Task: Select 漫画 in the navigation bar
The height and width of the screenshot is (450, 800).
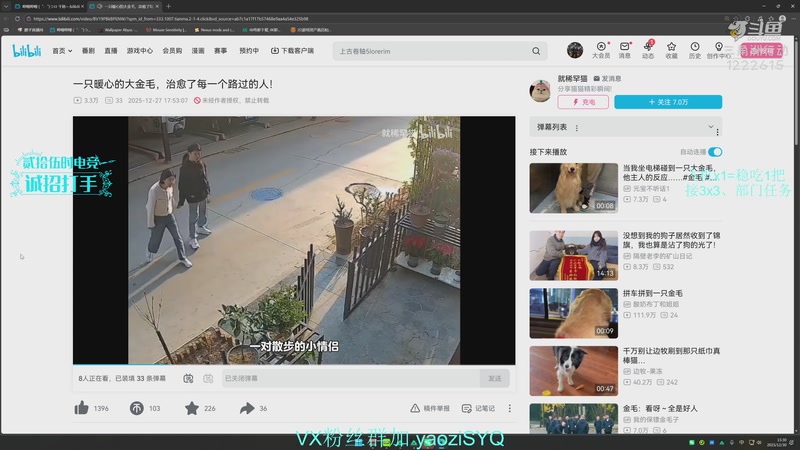Action: 198,51
